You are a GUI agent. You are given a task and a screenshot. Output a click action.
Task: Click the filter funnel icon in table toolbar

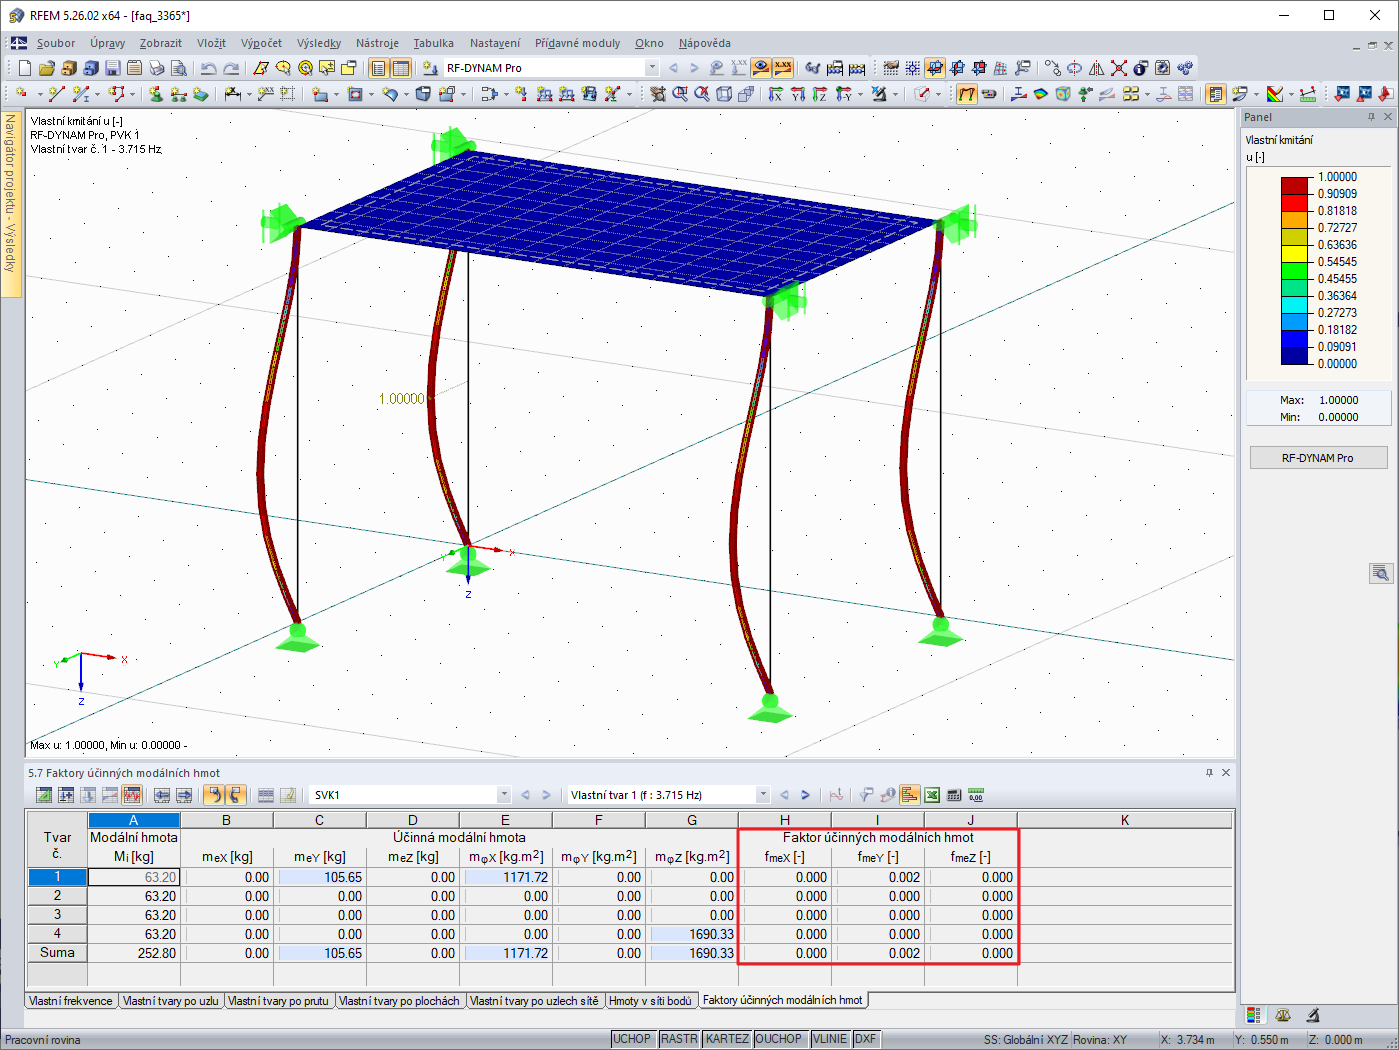point(866,795)
